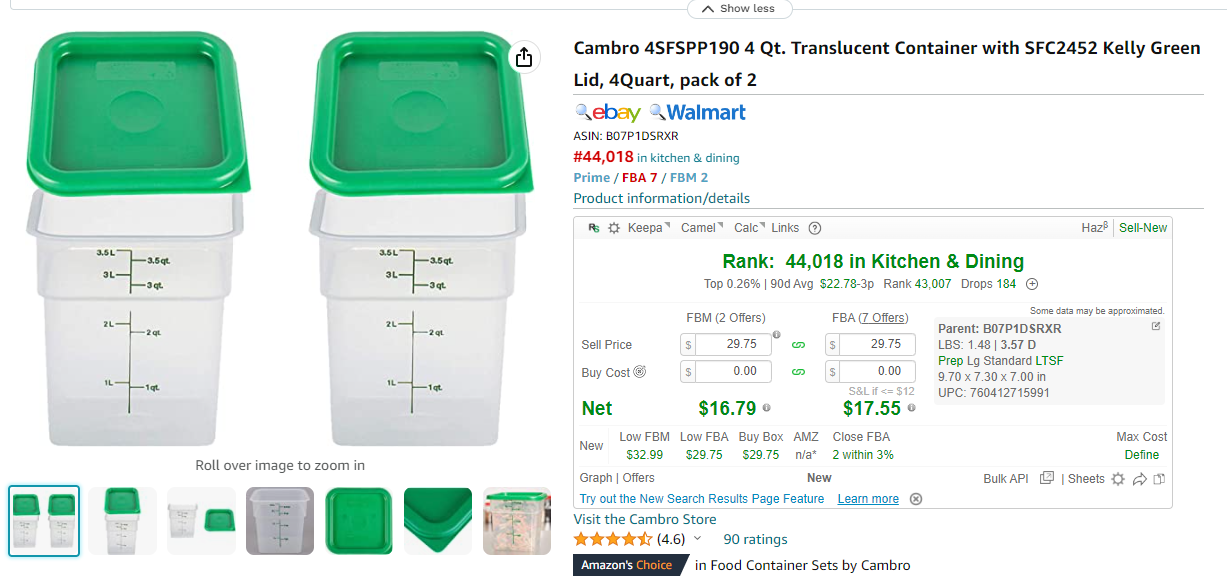The image size is (1227, 586).
Task: Click the share icon on product image
Action: point(524,57)
